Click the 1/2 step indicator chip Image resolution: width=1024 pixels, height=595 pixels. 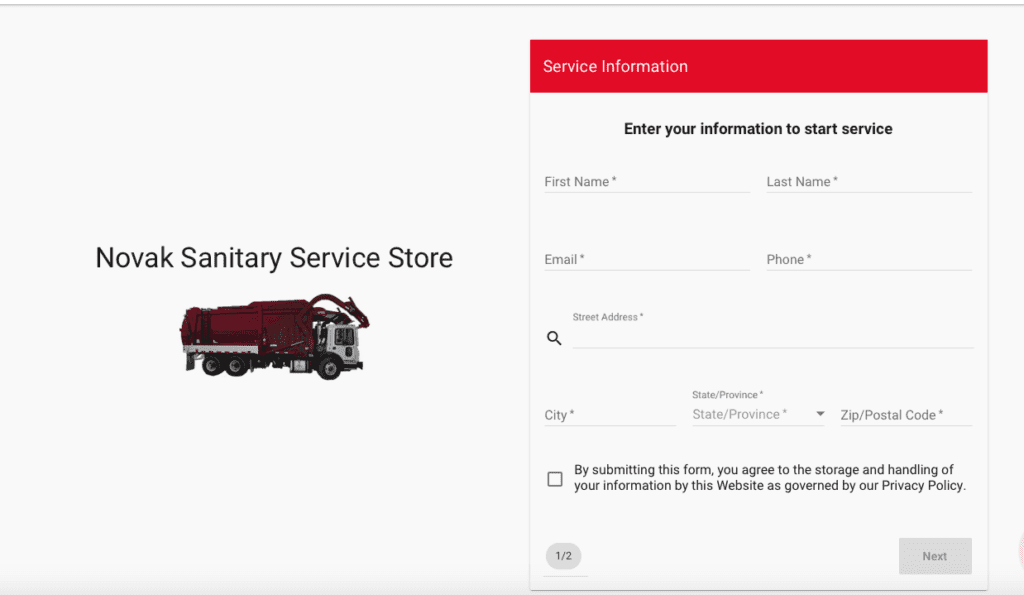tap(563, 556)
